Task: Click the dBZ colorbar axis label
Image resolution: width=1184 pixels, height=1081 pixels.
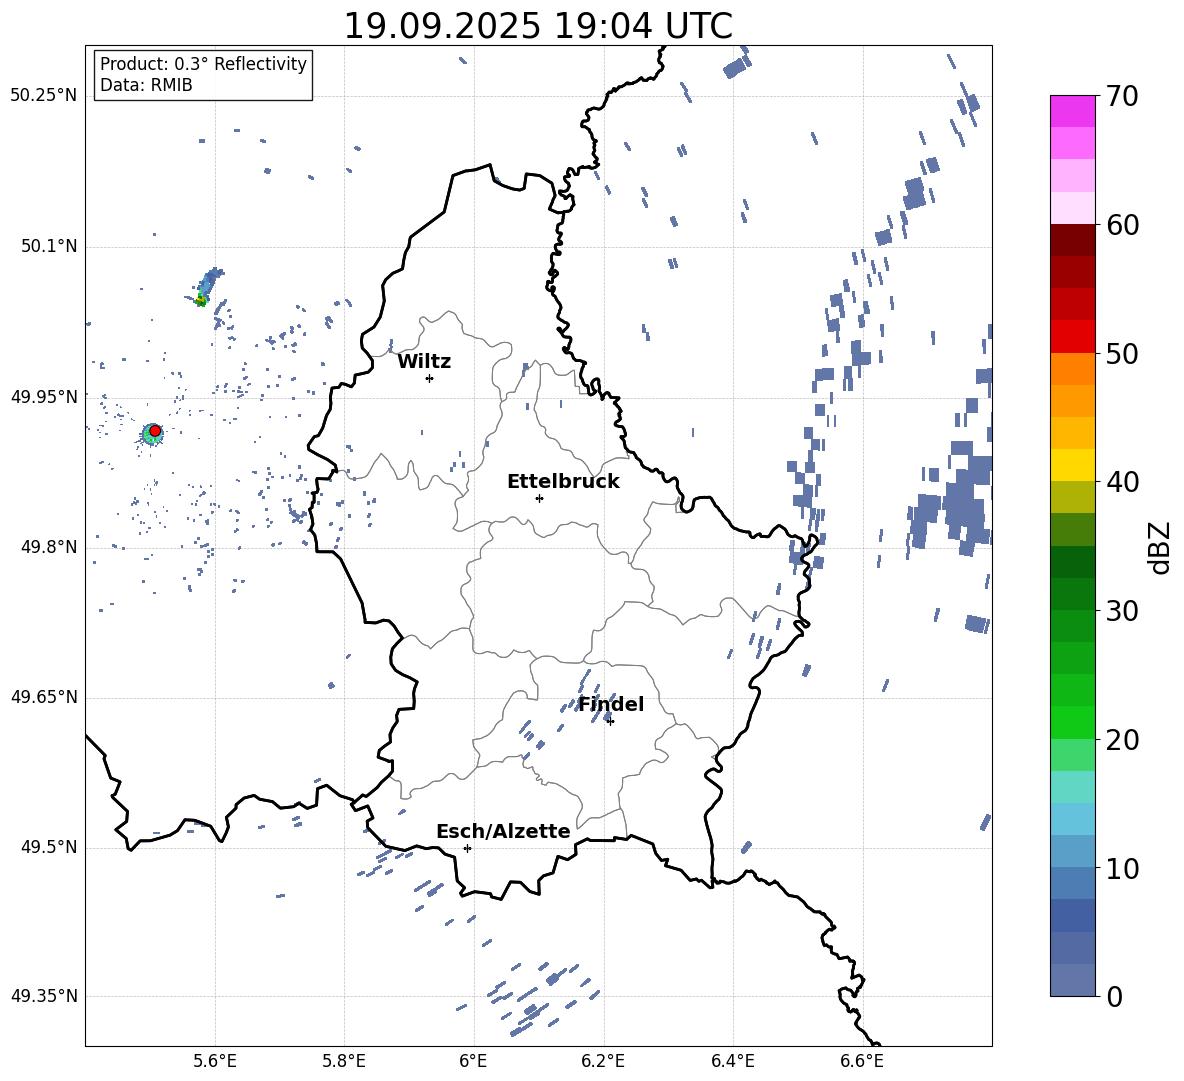Action: (x=1161, y=547)
